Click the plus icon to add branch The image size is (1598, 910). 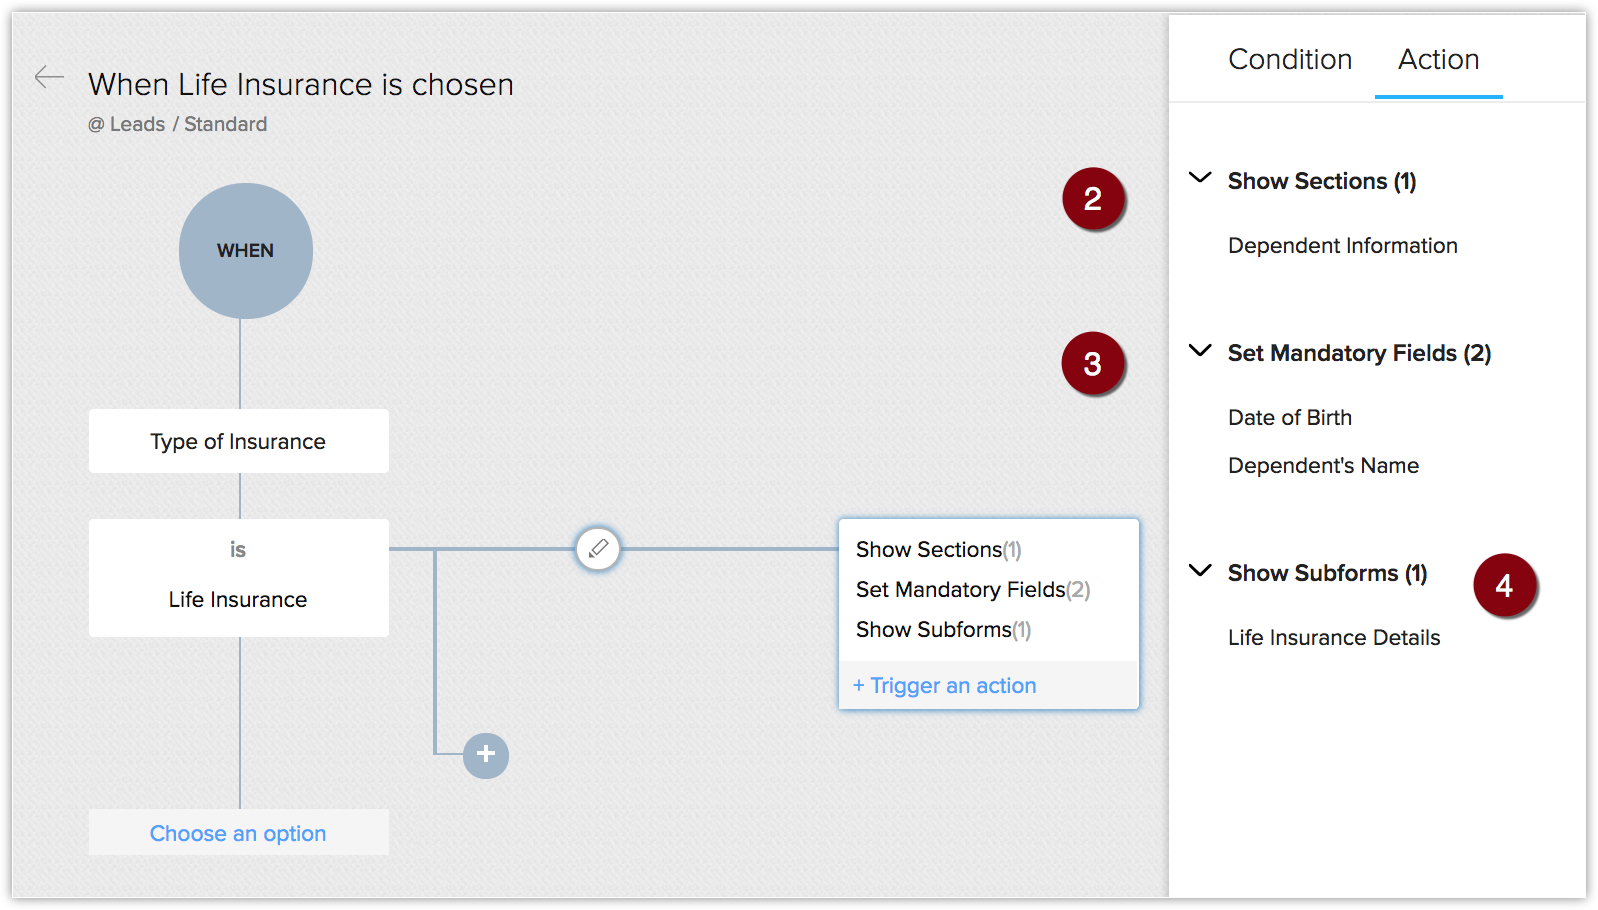(x=486, y=755)
